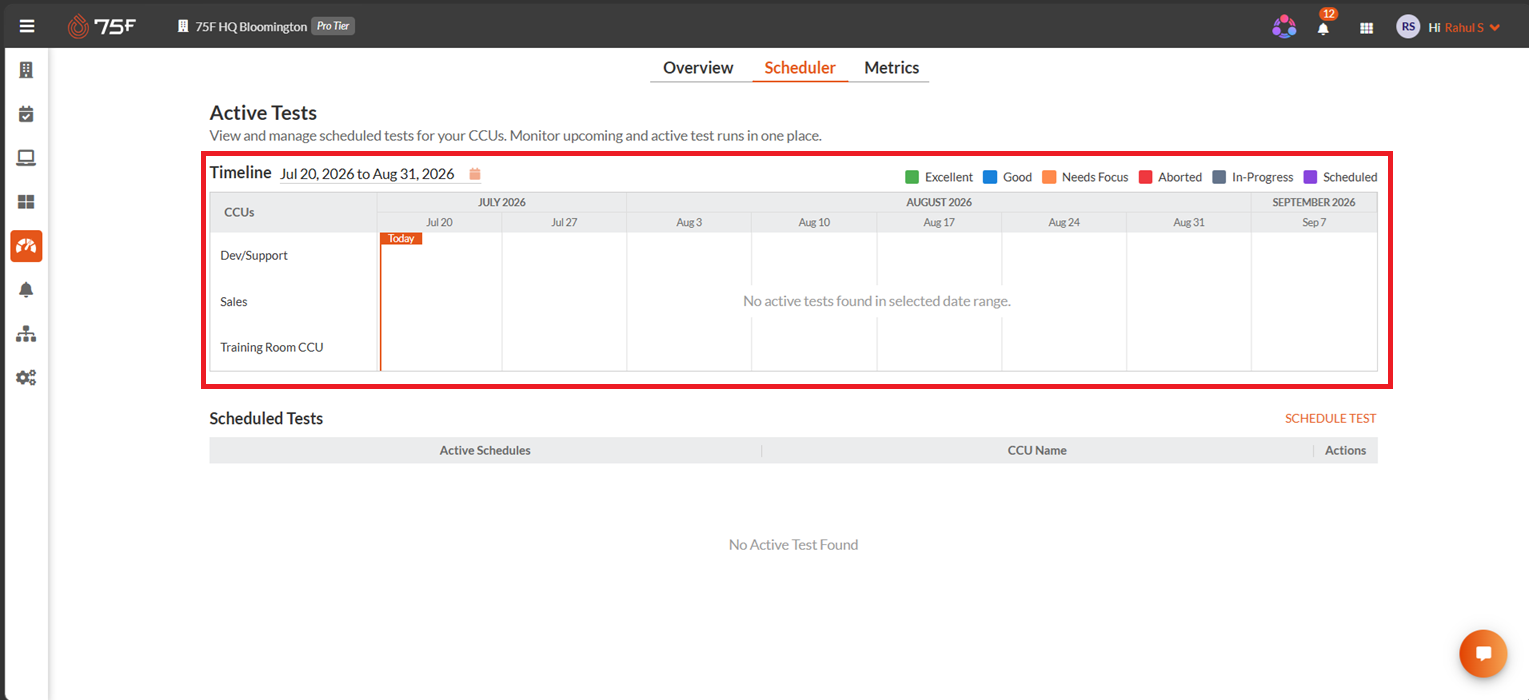Click the SCHEDULE TEST link
Viewport: 1529px width, 700px height.
click(1330, 419)
